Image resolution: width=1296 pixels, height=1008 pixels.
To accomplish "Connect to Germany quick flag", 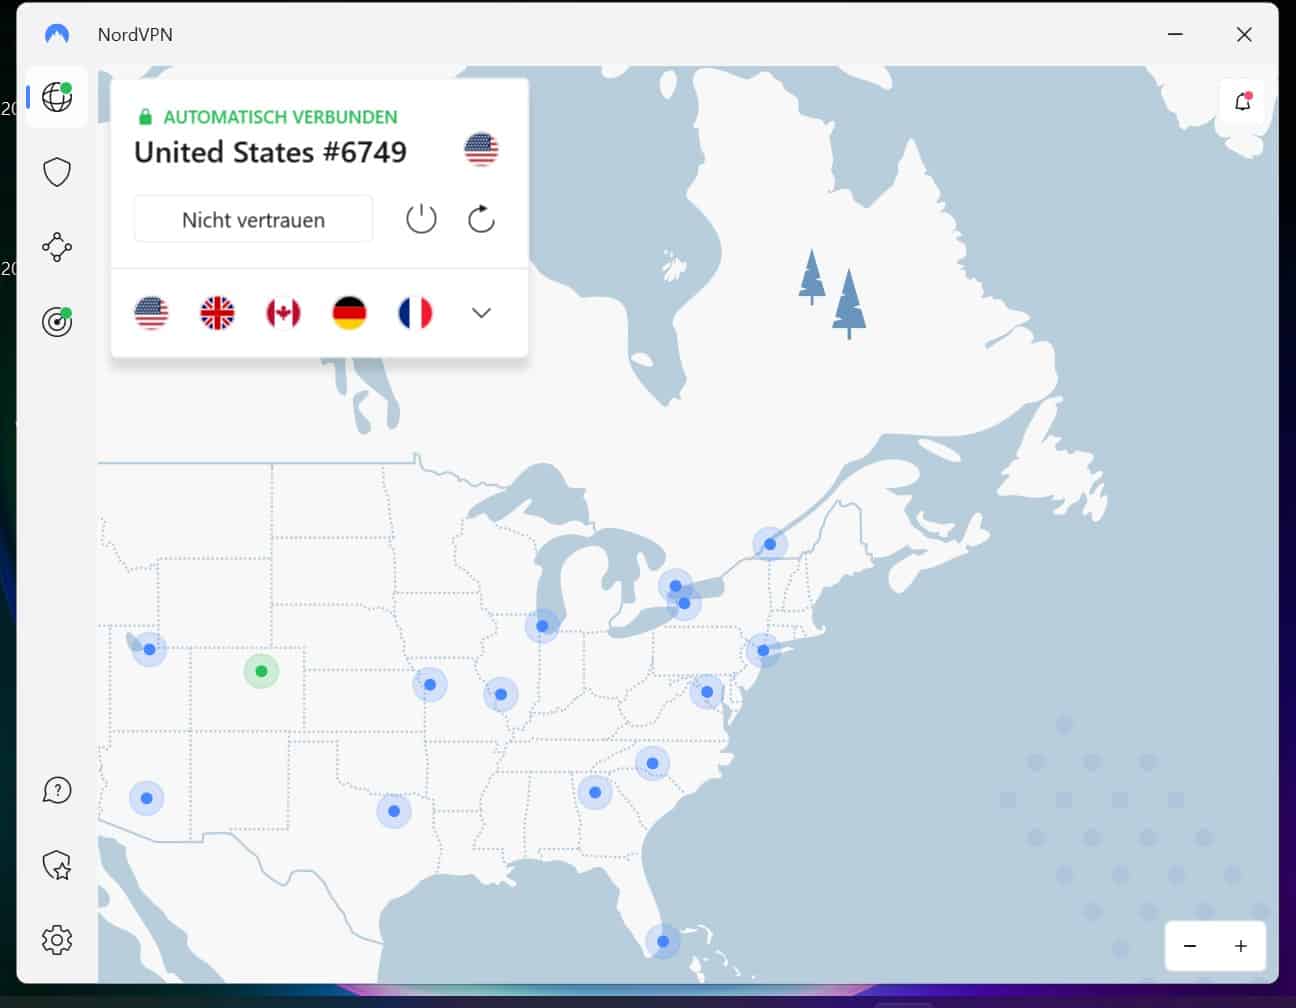I will coord(349,313).
